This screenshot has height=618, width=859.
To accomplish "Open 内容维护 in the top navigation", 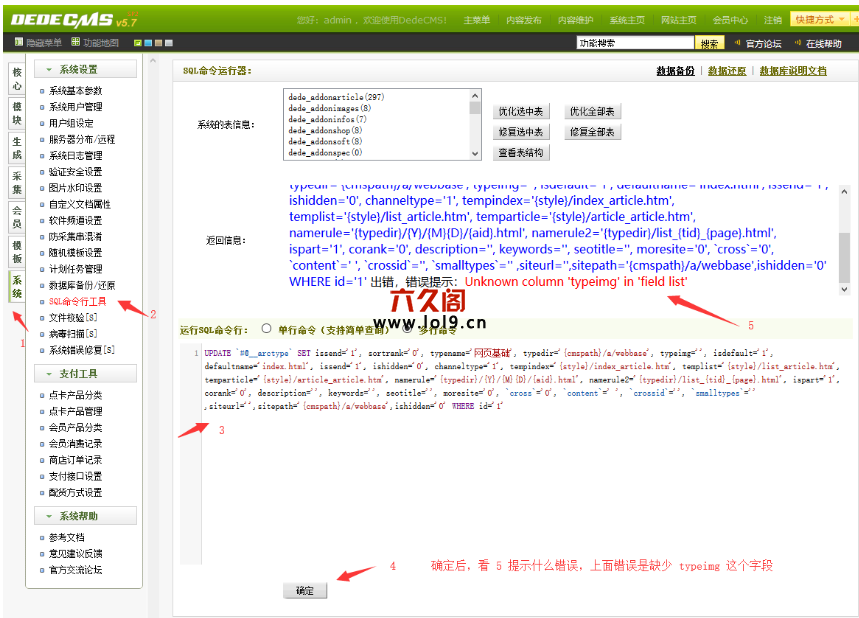I will (x=575, y=20).
